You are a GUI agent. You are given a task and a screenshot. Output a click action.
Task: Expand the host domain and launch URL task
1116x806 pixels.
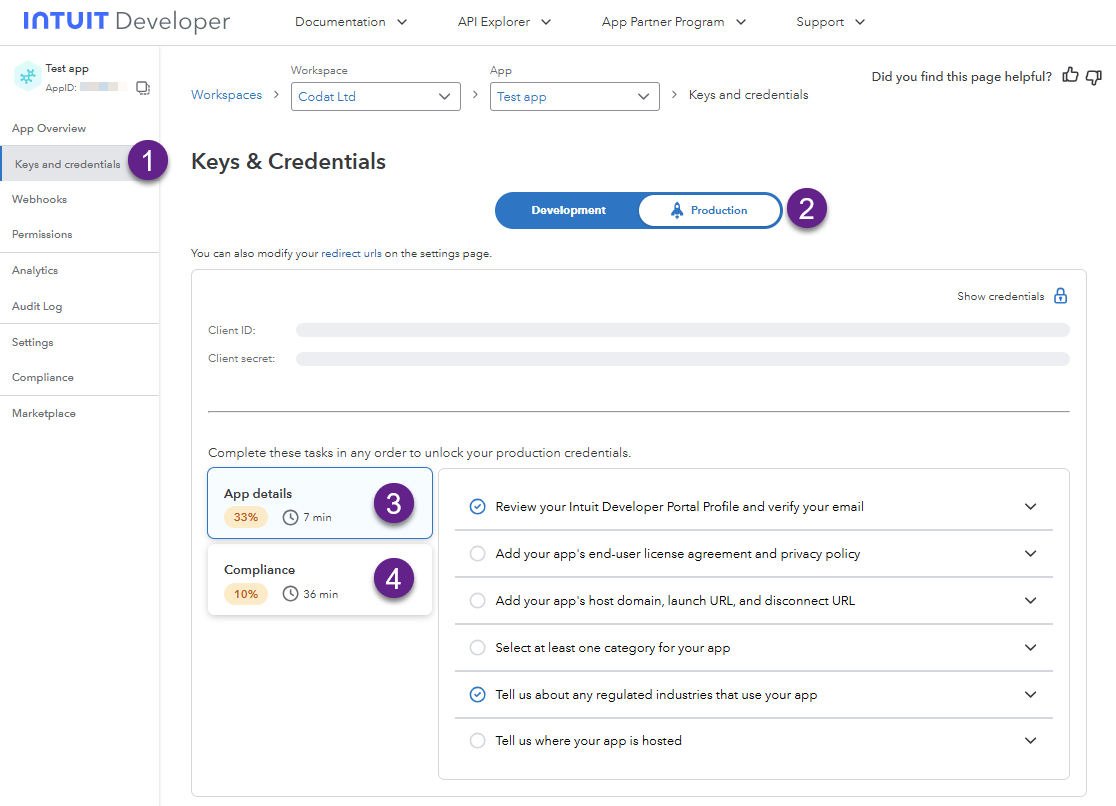pos(1031,601)
